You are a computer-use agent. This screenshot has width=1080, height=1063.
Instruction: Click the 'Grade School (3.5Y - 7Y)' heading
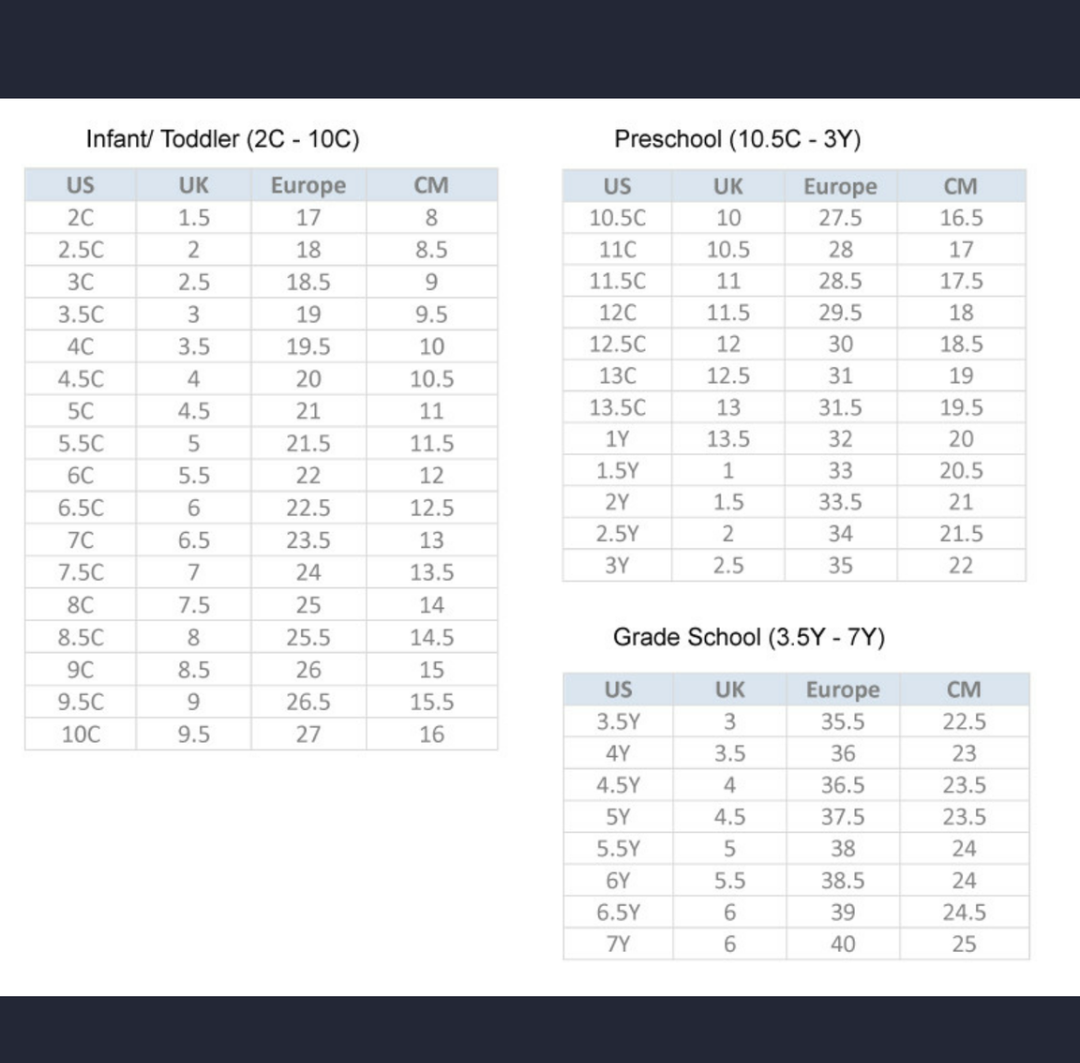749,637
